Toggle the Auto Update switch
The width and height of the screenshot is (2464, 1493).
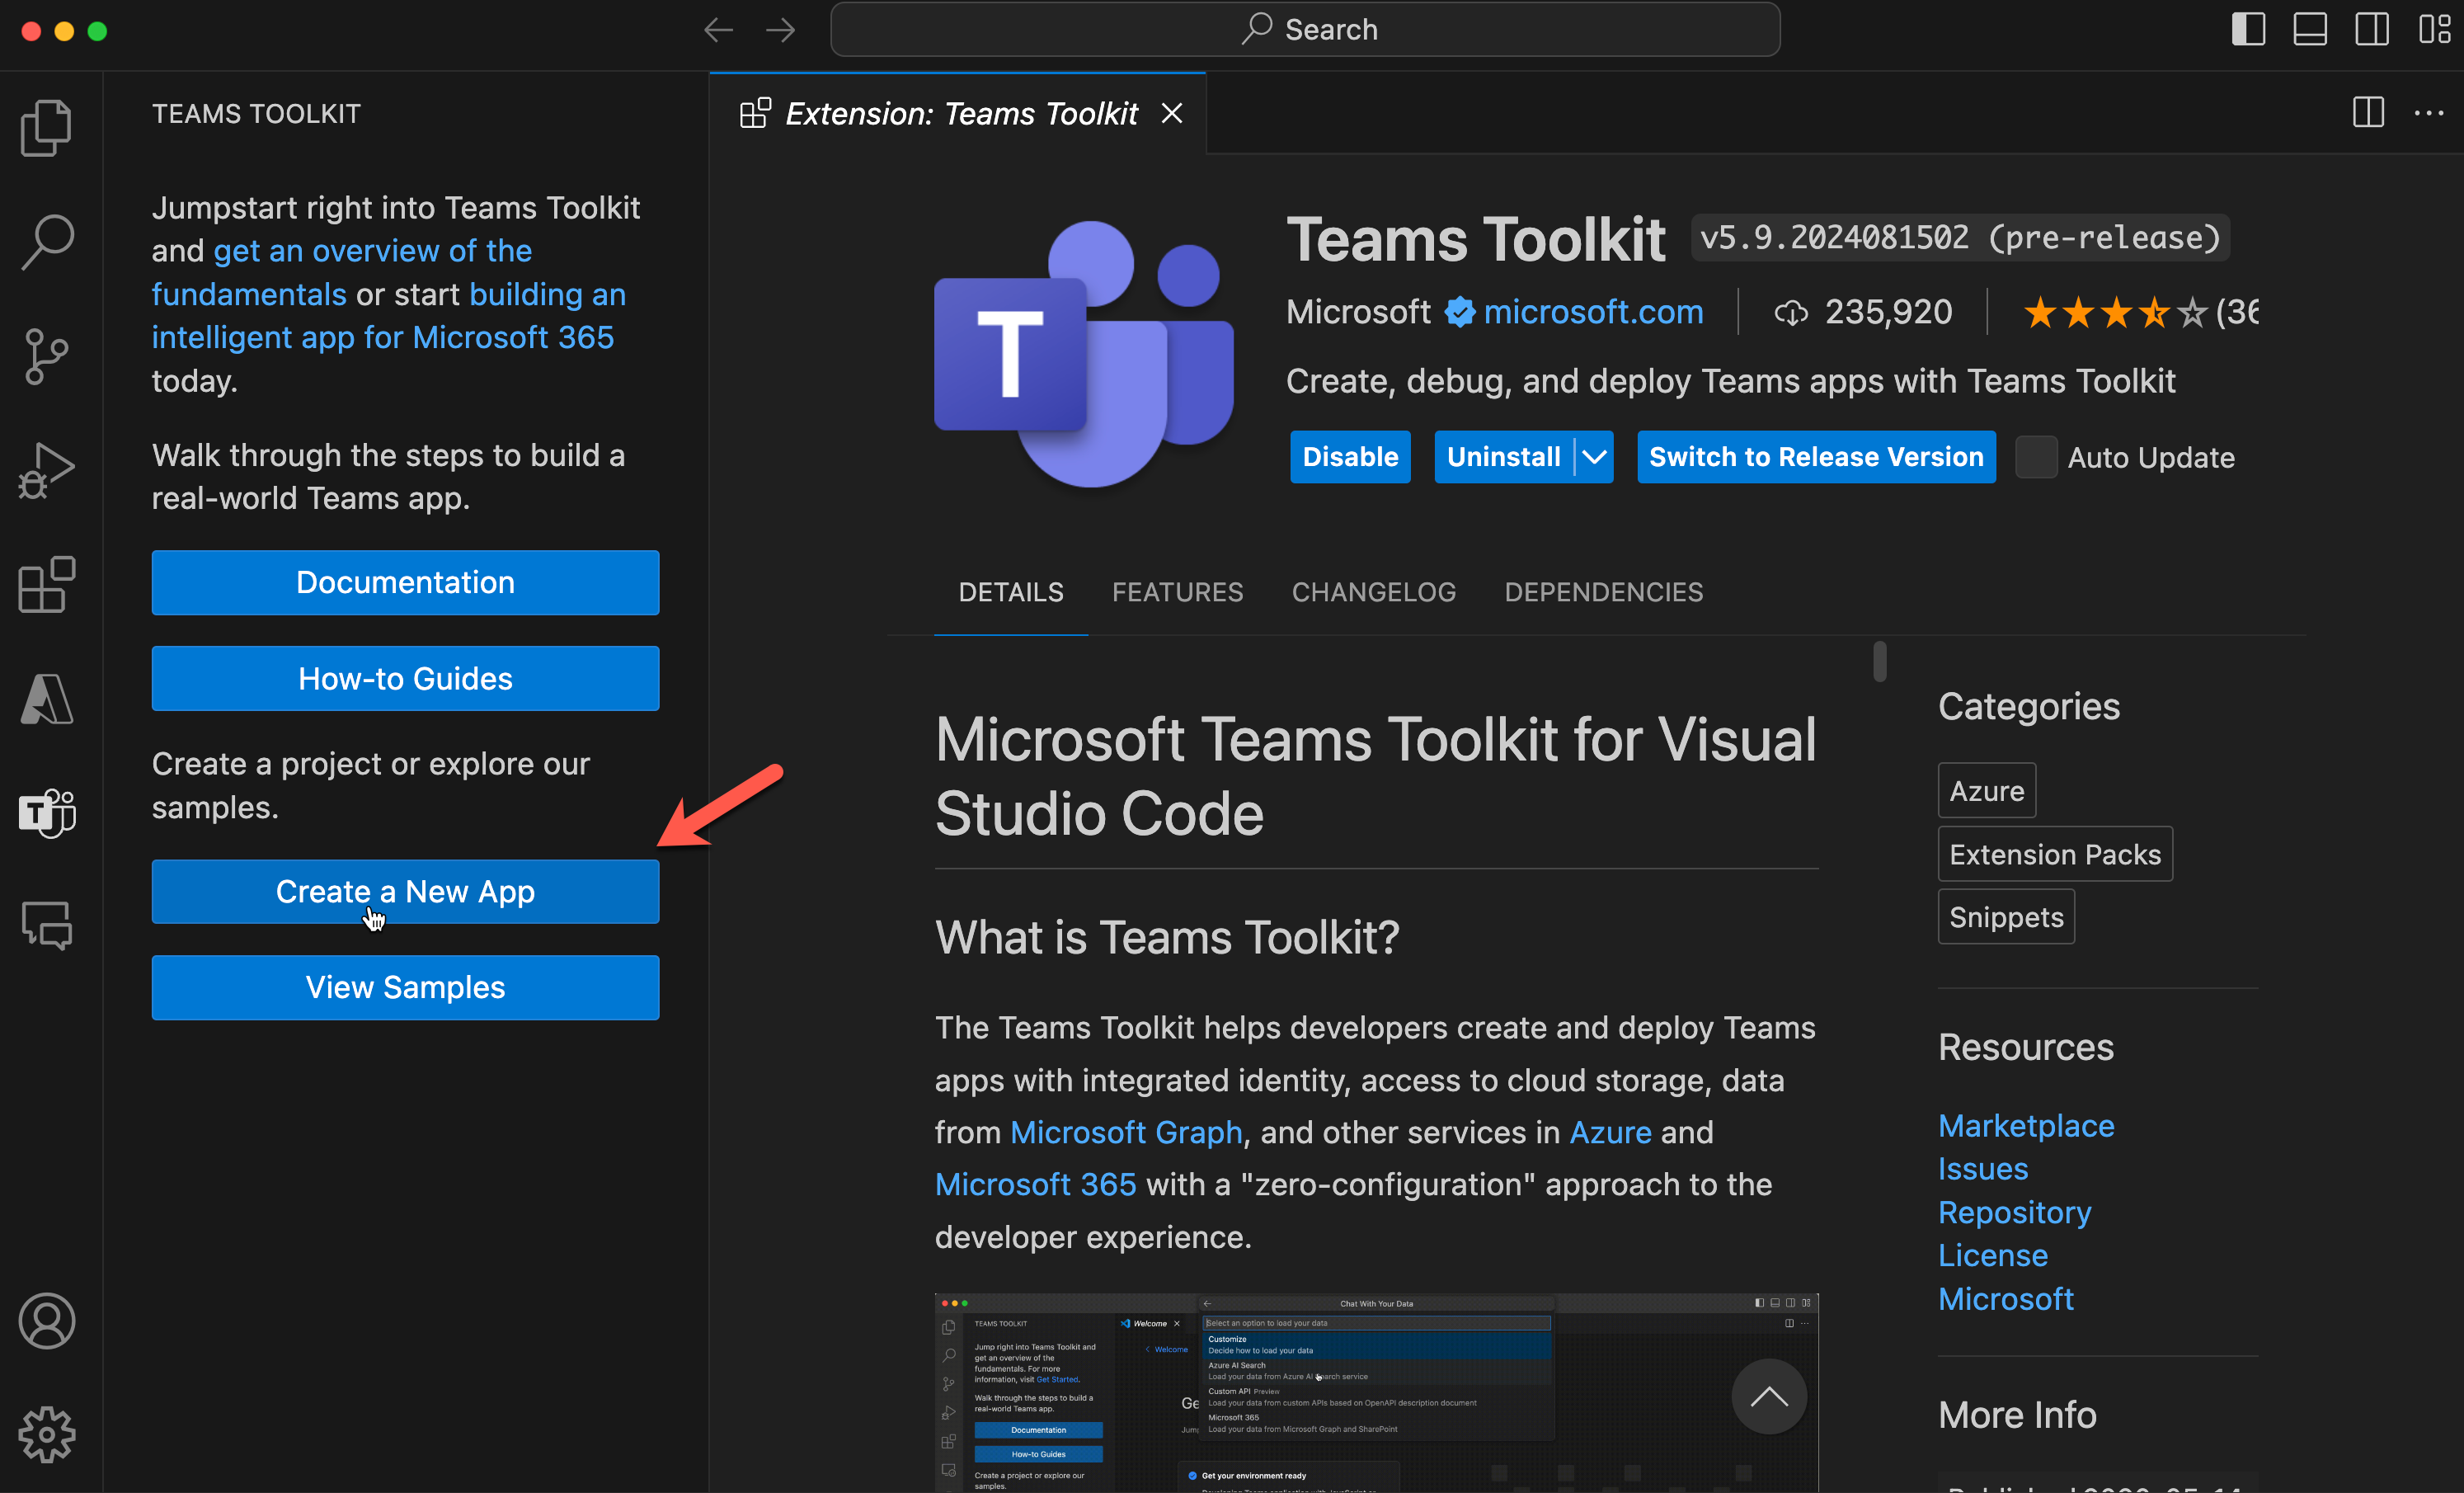tap(2034, 456)
